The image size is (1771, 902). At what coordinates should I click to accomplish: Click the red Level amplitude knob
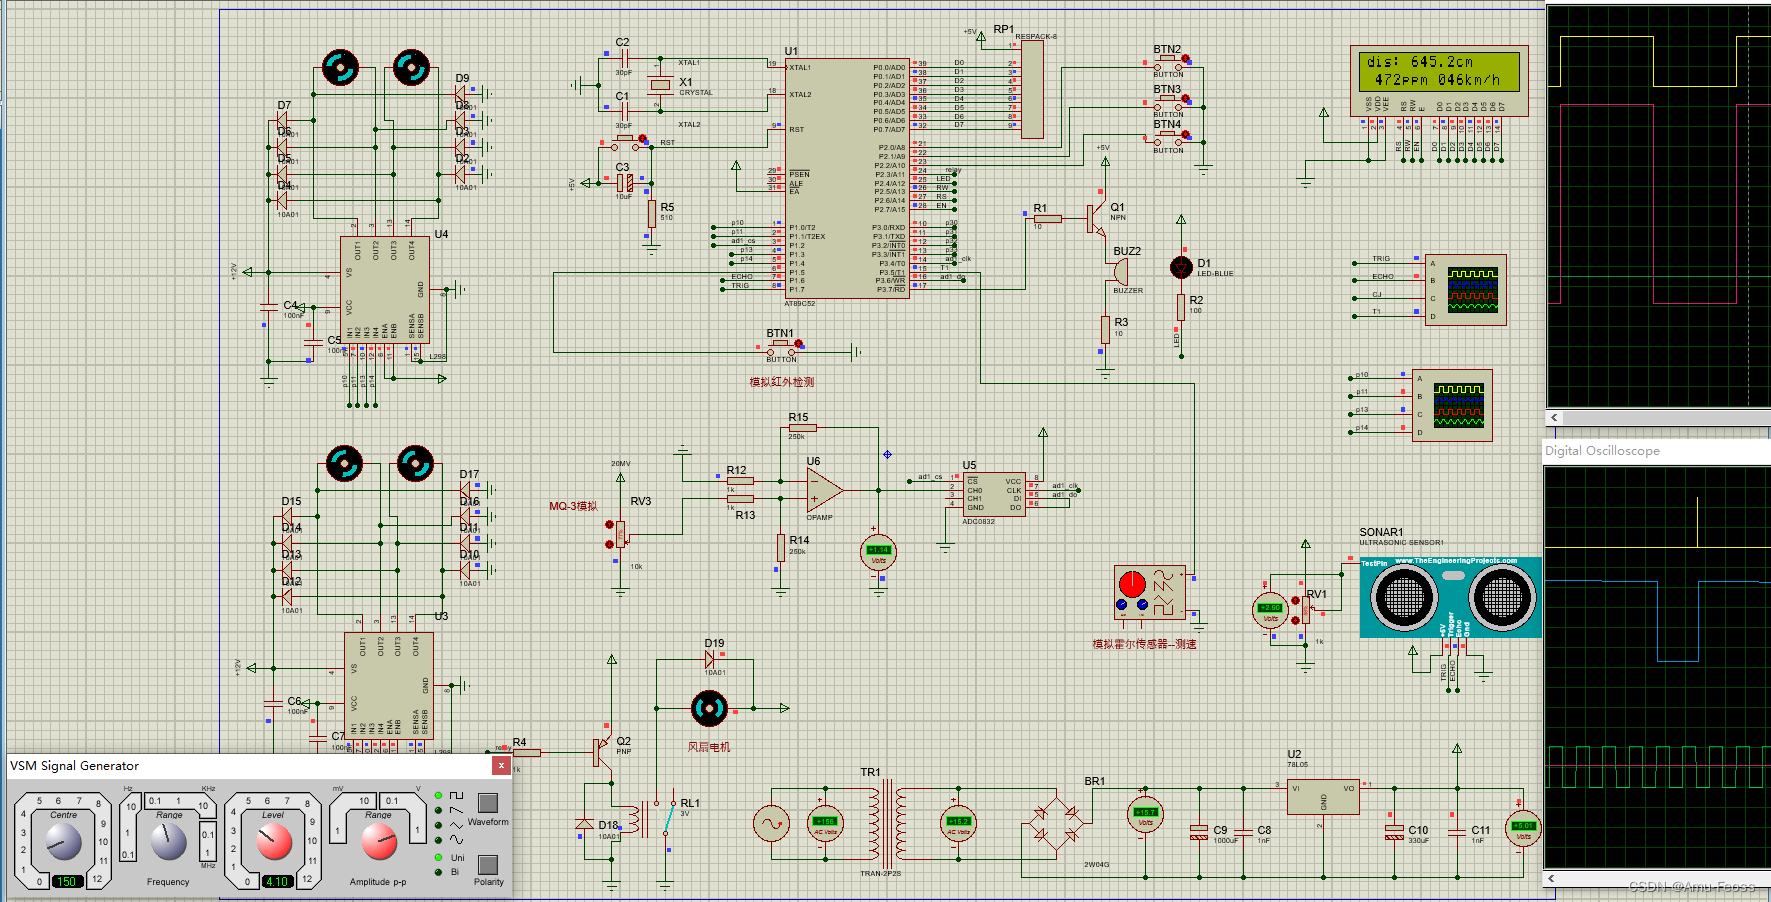[274, 841]
